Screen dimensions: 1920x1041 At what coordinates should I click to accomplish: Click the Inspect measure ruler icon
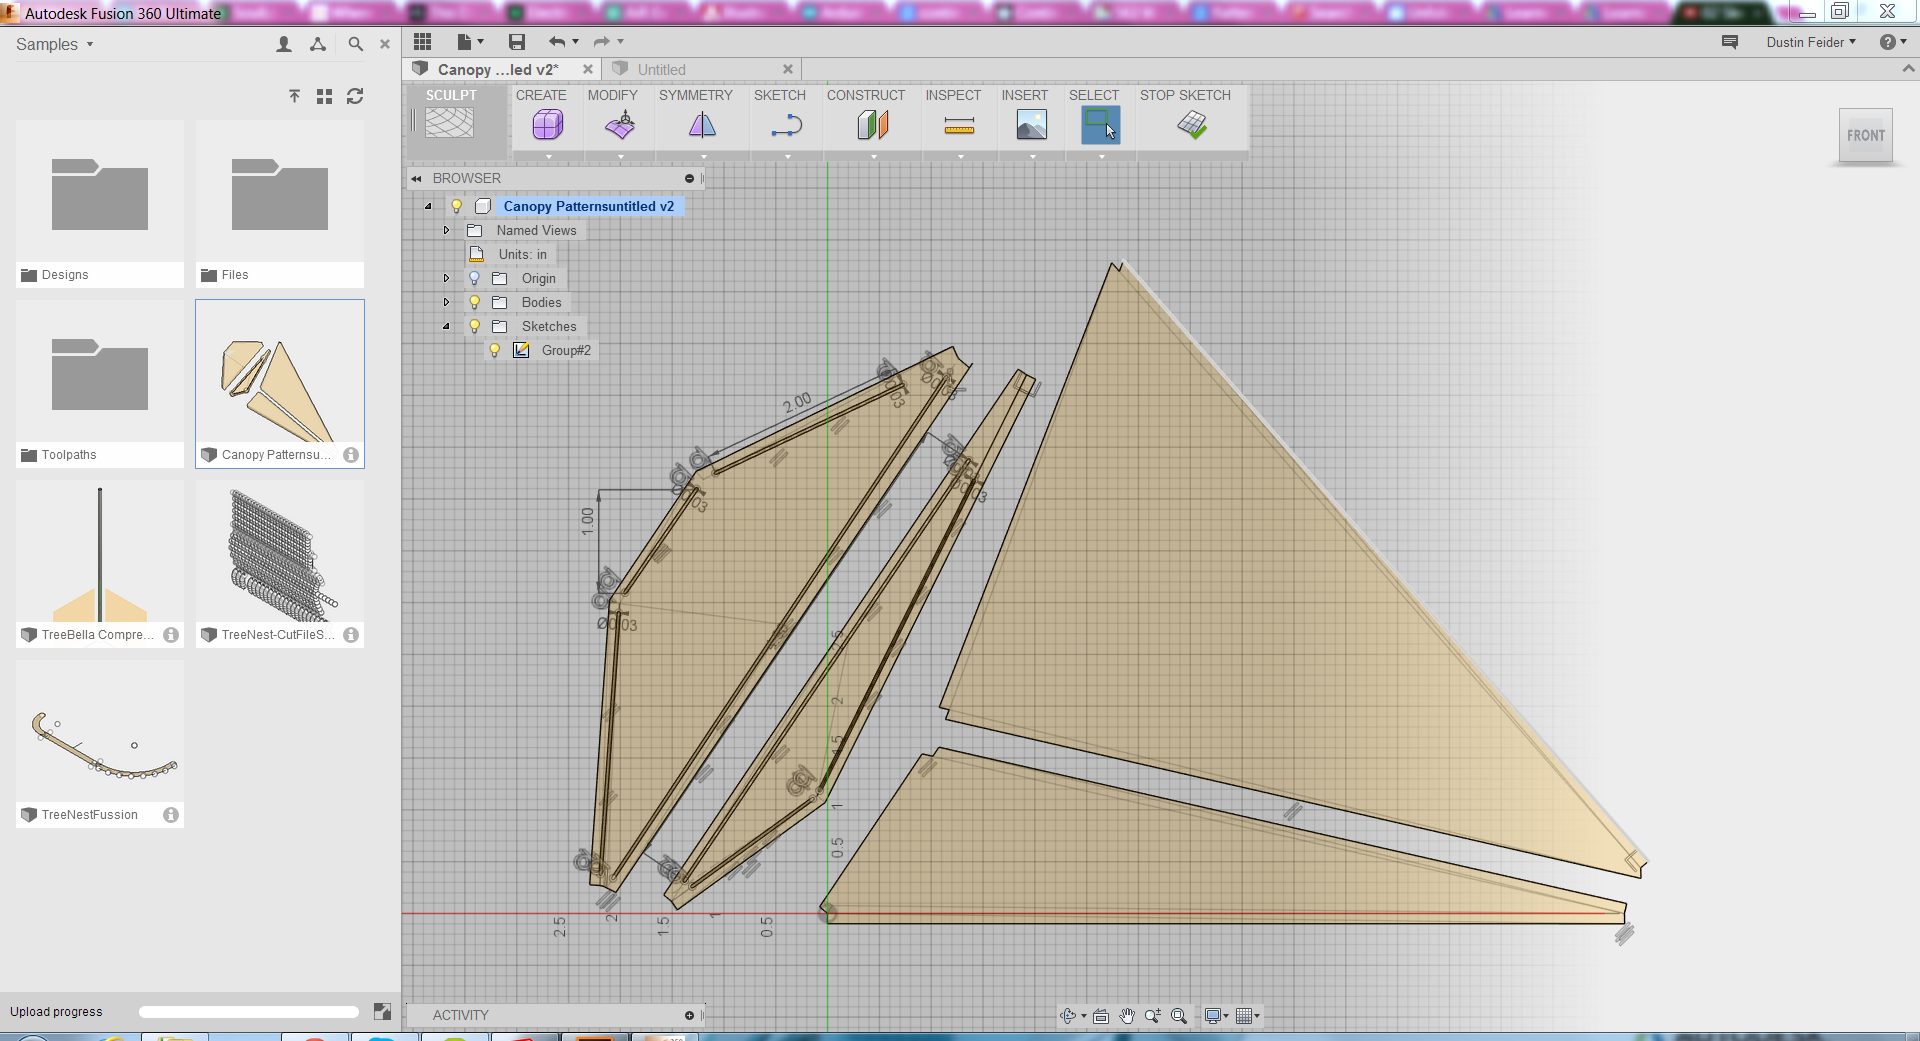pyautogui.click(x=959, y=125)
